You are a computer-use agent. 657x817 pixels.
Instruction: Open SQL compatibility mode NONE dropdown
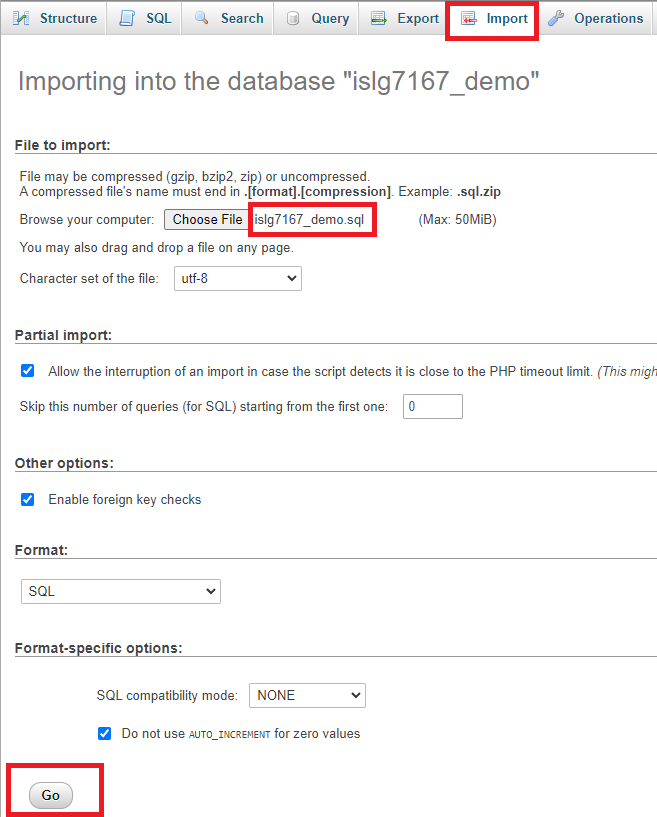click(307, 696)
